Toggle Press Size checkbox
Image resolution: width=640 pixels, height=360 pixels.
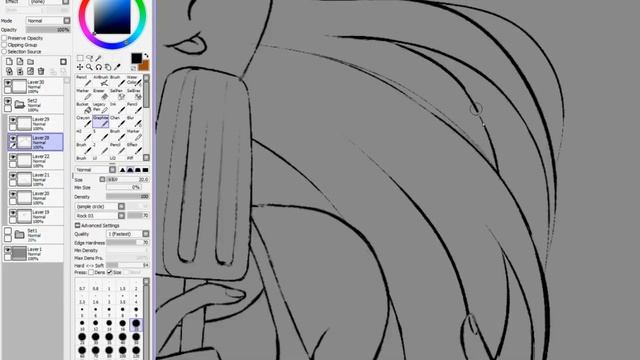pyautogui.click(x=109, y=272)
